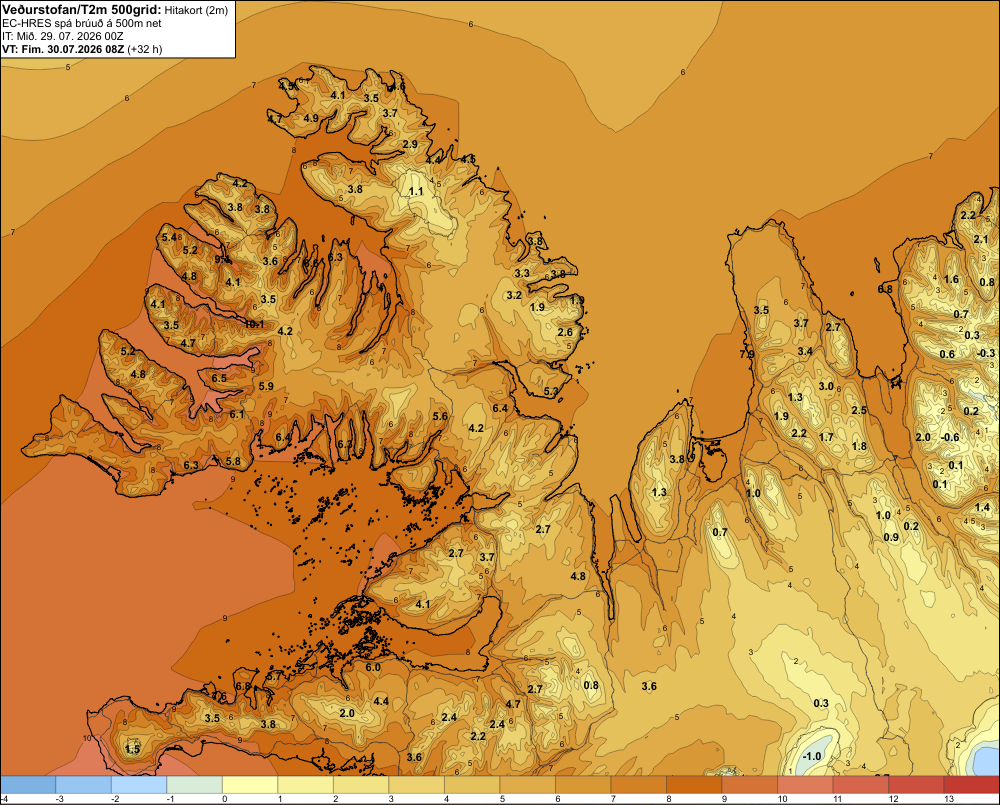Screen dimensions: 1000x805
Task: Click the '1.6' temperature value on the map
Action: 951,279
